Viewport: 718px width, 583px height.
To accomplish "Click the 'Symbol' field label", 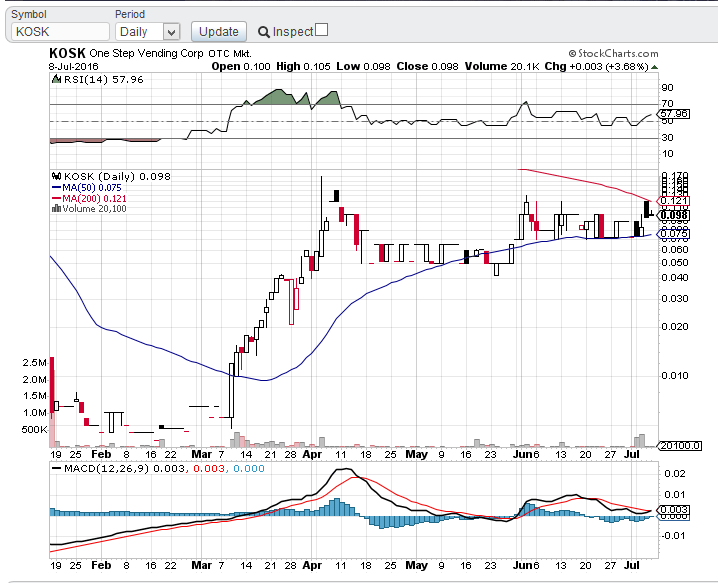I will pos(29,14).
